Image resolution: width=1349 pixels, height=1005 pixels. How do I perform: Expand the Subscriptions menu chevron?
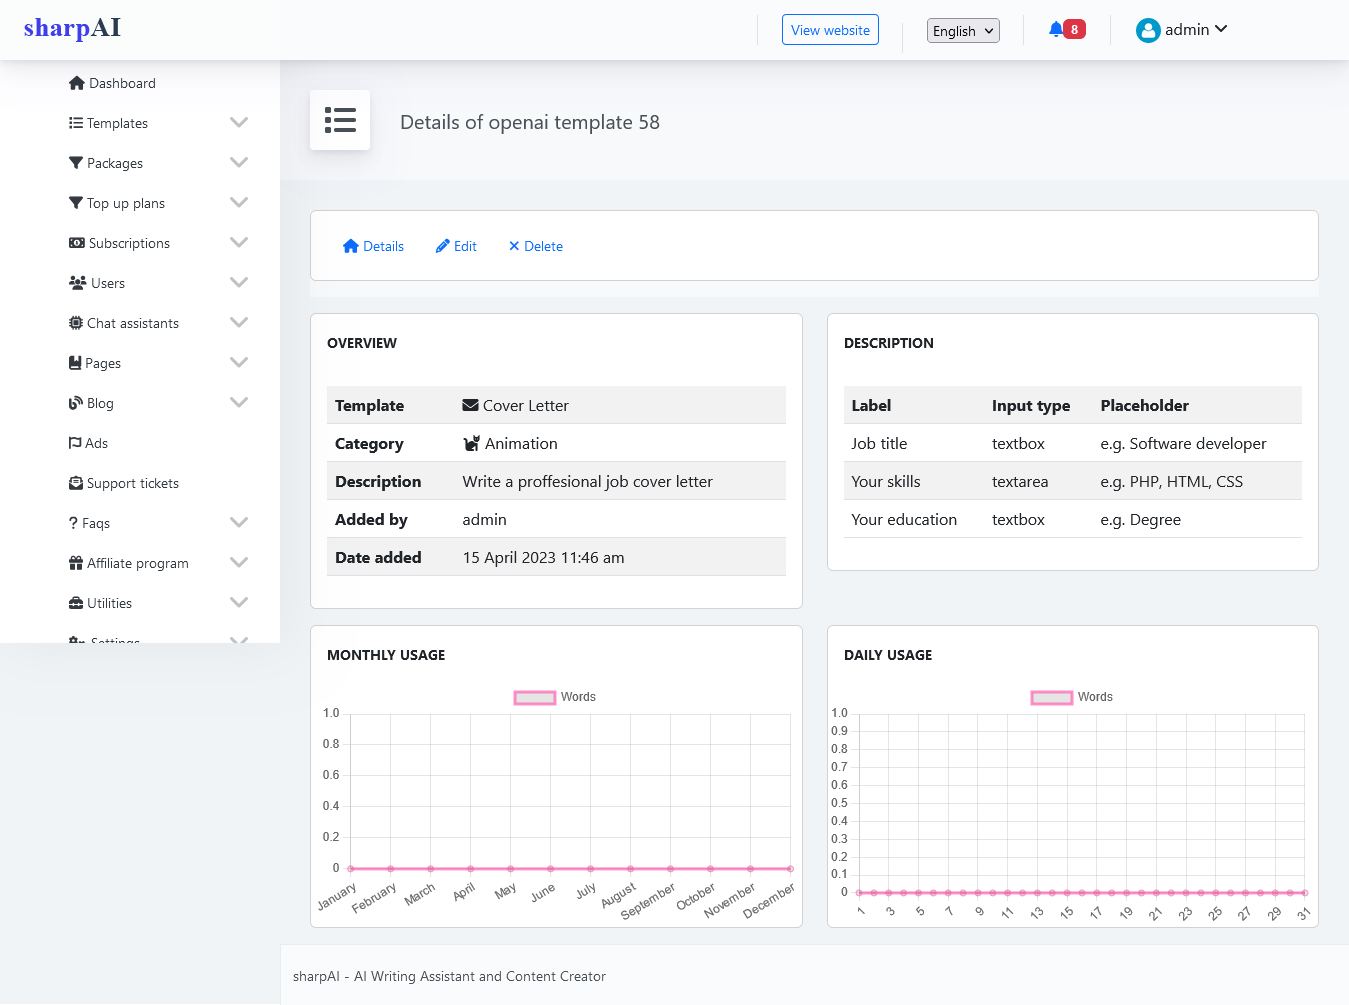[x=239, y=243]
